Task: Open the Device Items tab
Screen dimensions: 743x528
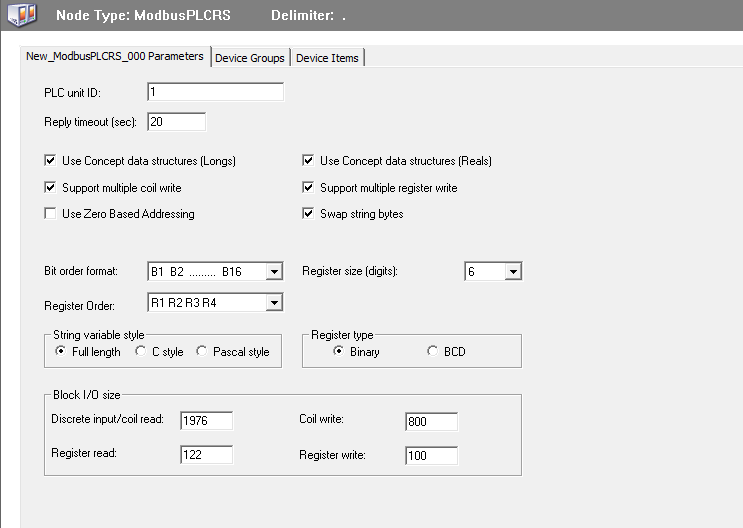Action: tap(328, 58)
